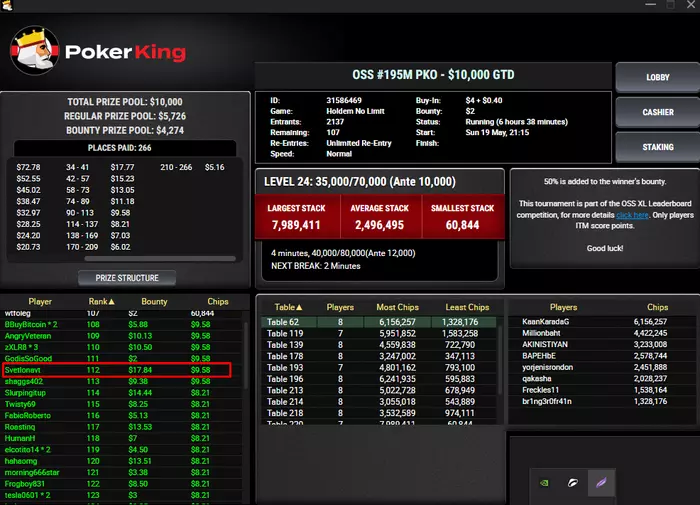
Task: Click the Smallest Stack 60,844 box
Action: tap(463, 217)
